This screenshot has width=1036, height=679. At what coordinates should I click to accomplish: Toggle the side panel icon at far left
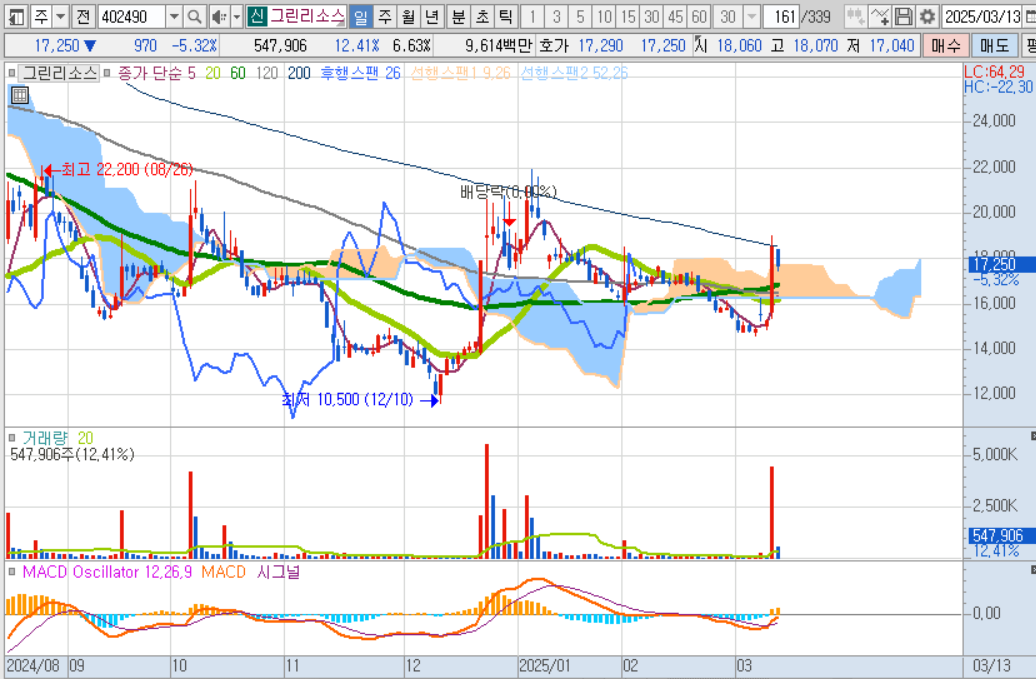[x=16, y=16]
